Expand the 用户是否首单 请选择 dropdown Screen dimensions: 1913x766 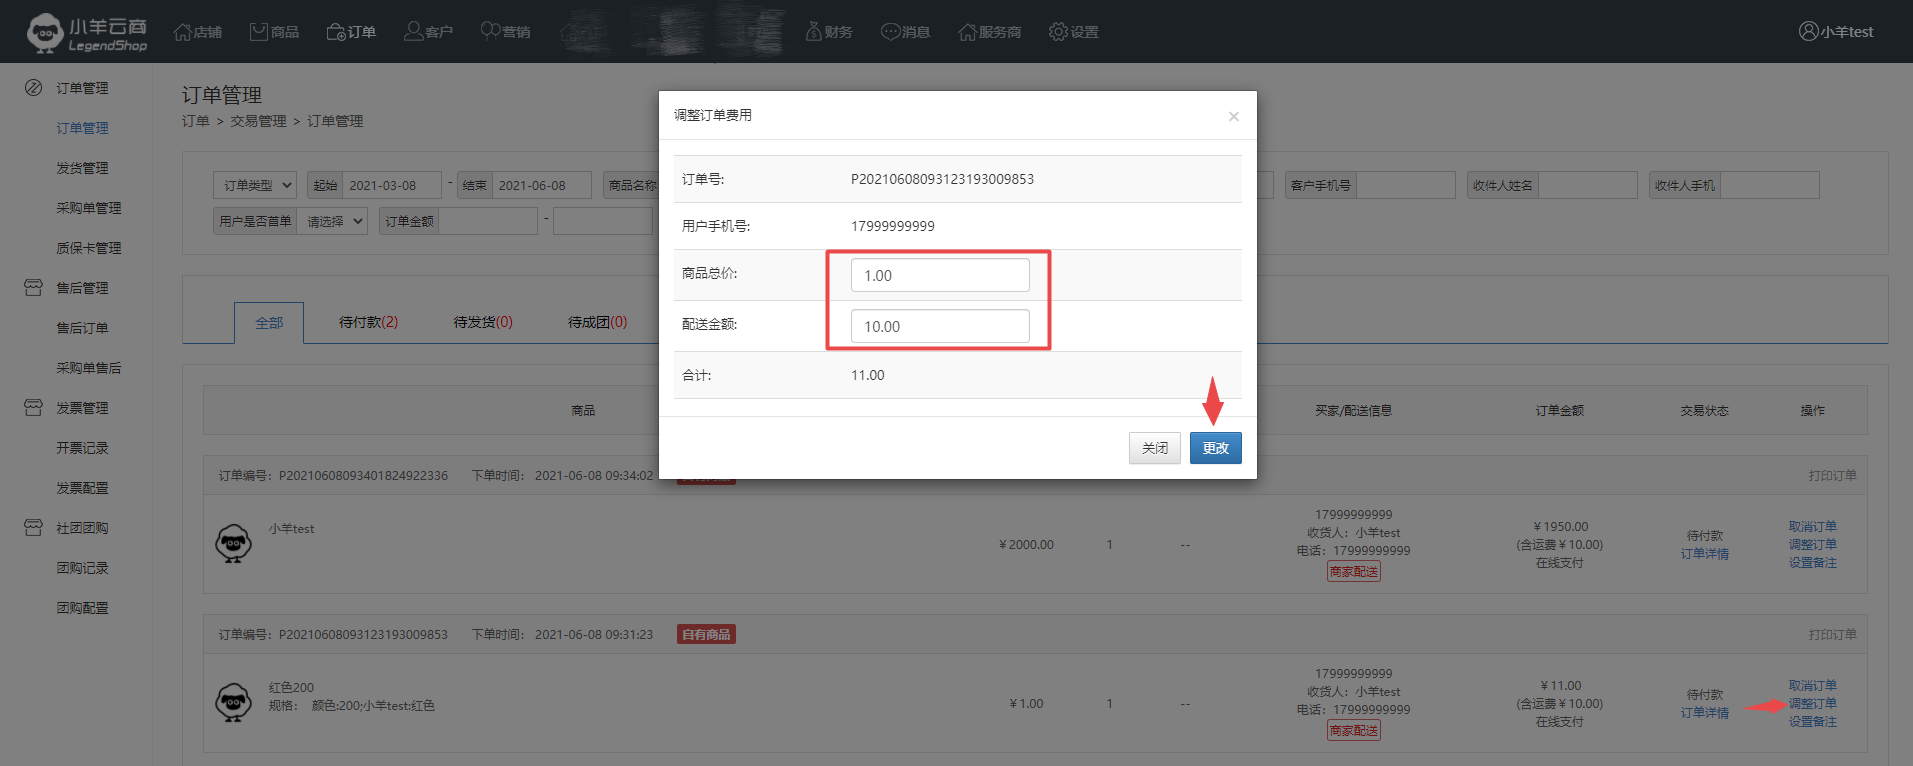coord(334,221)
